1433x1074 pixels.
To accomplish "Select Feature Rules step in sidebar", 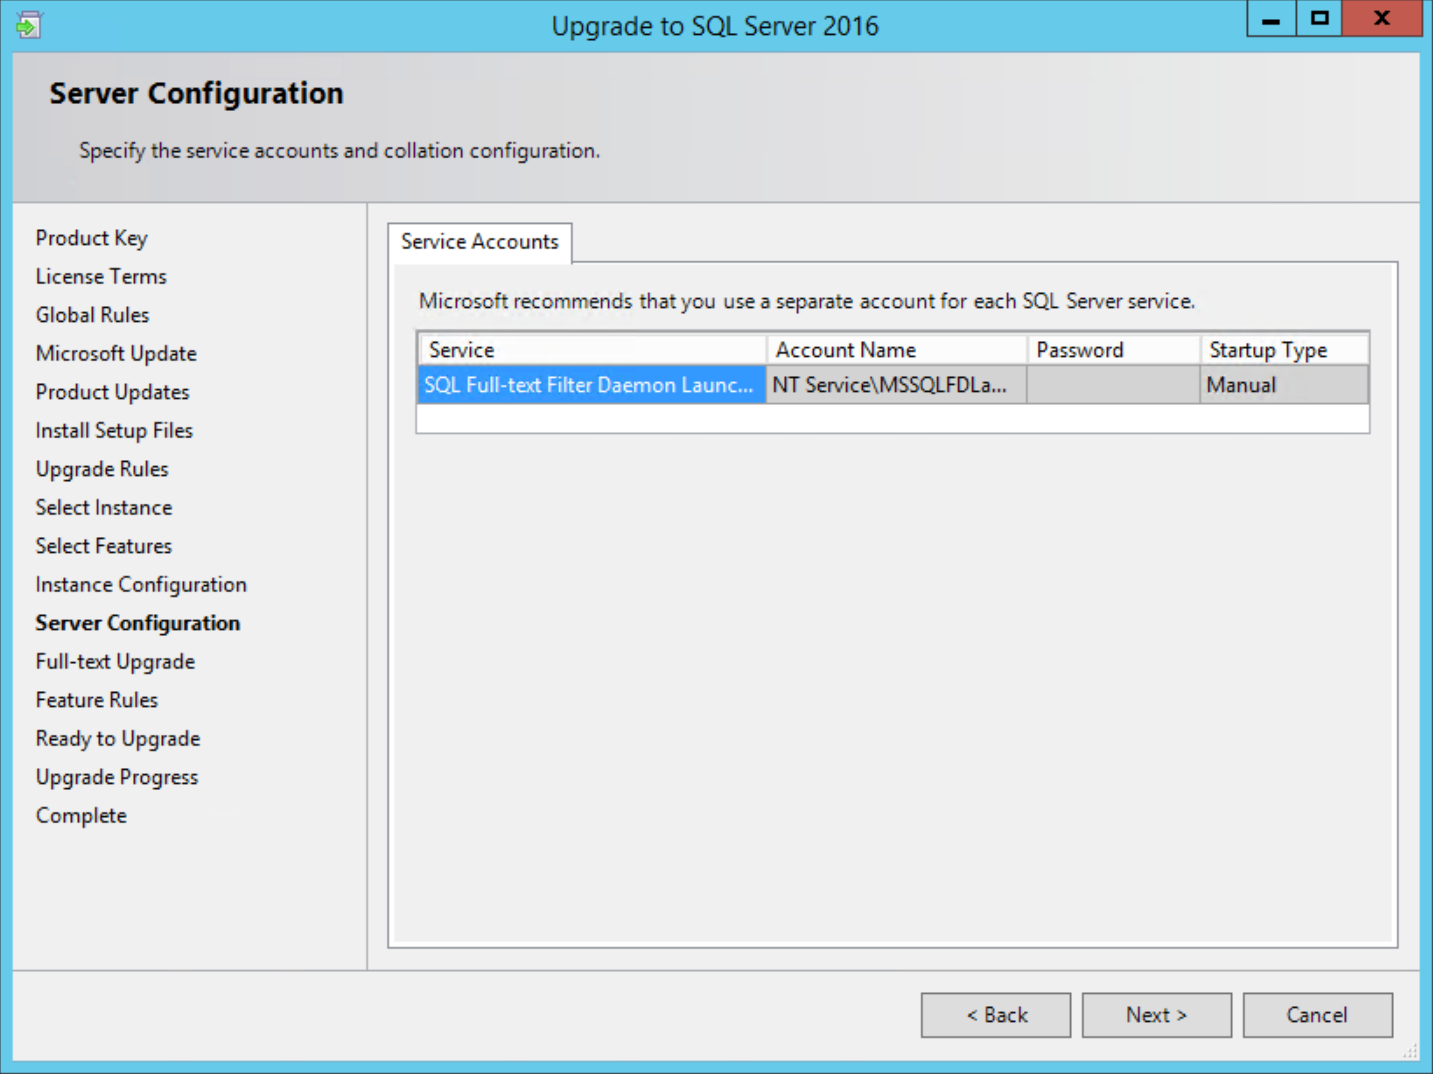I will click(97, 700).
